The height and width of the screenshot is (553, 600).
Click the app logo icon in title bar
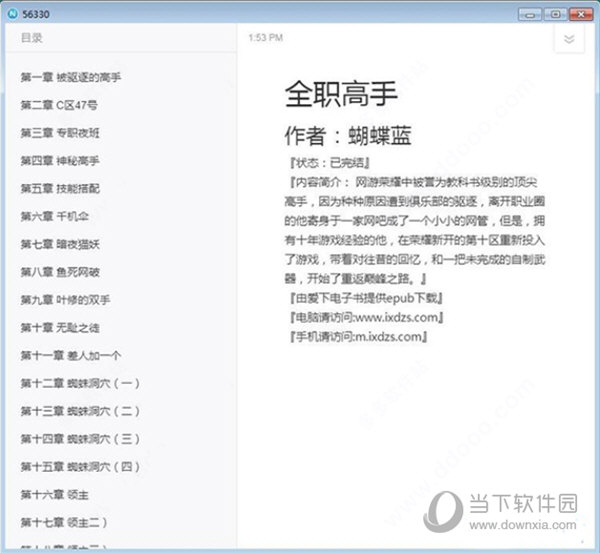(x=12, y=14)
